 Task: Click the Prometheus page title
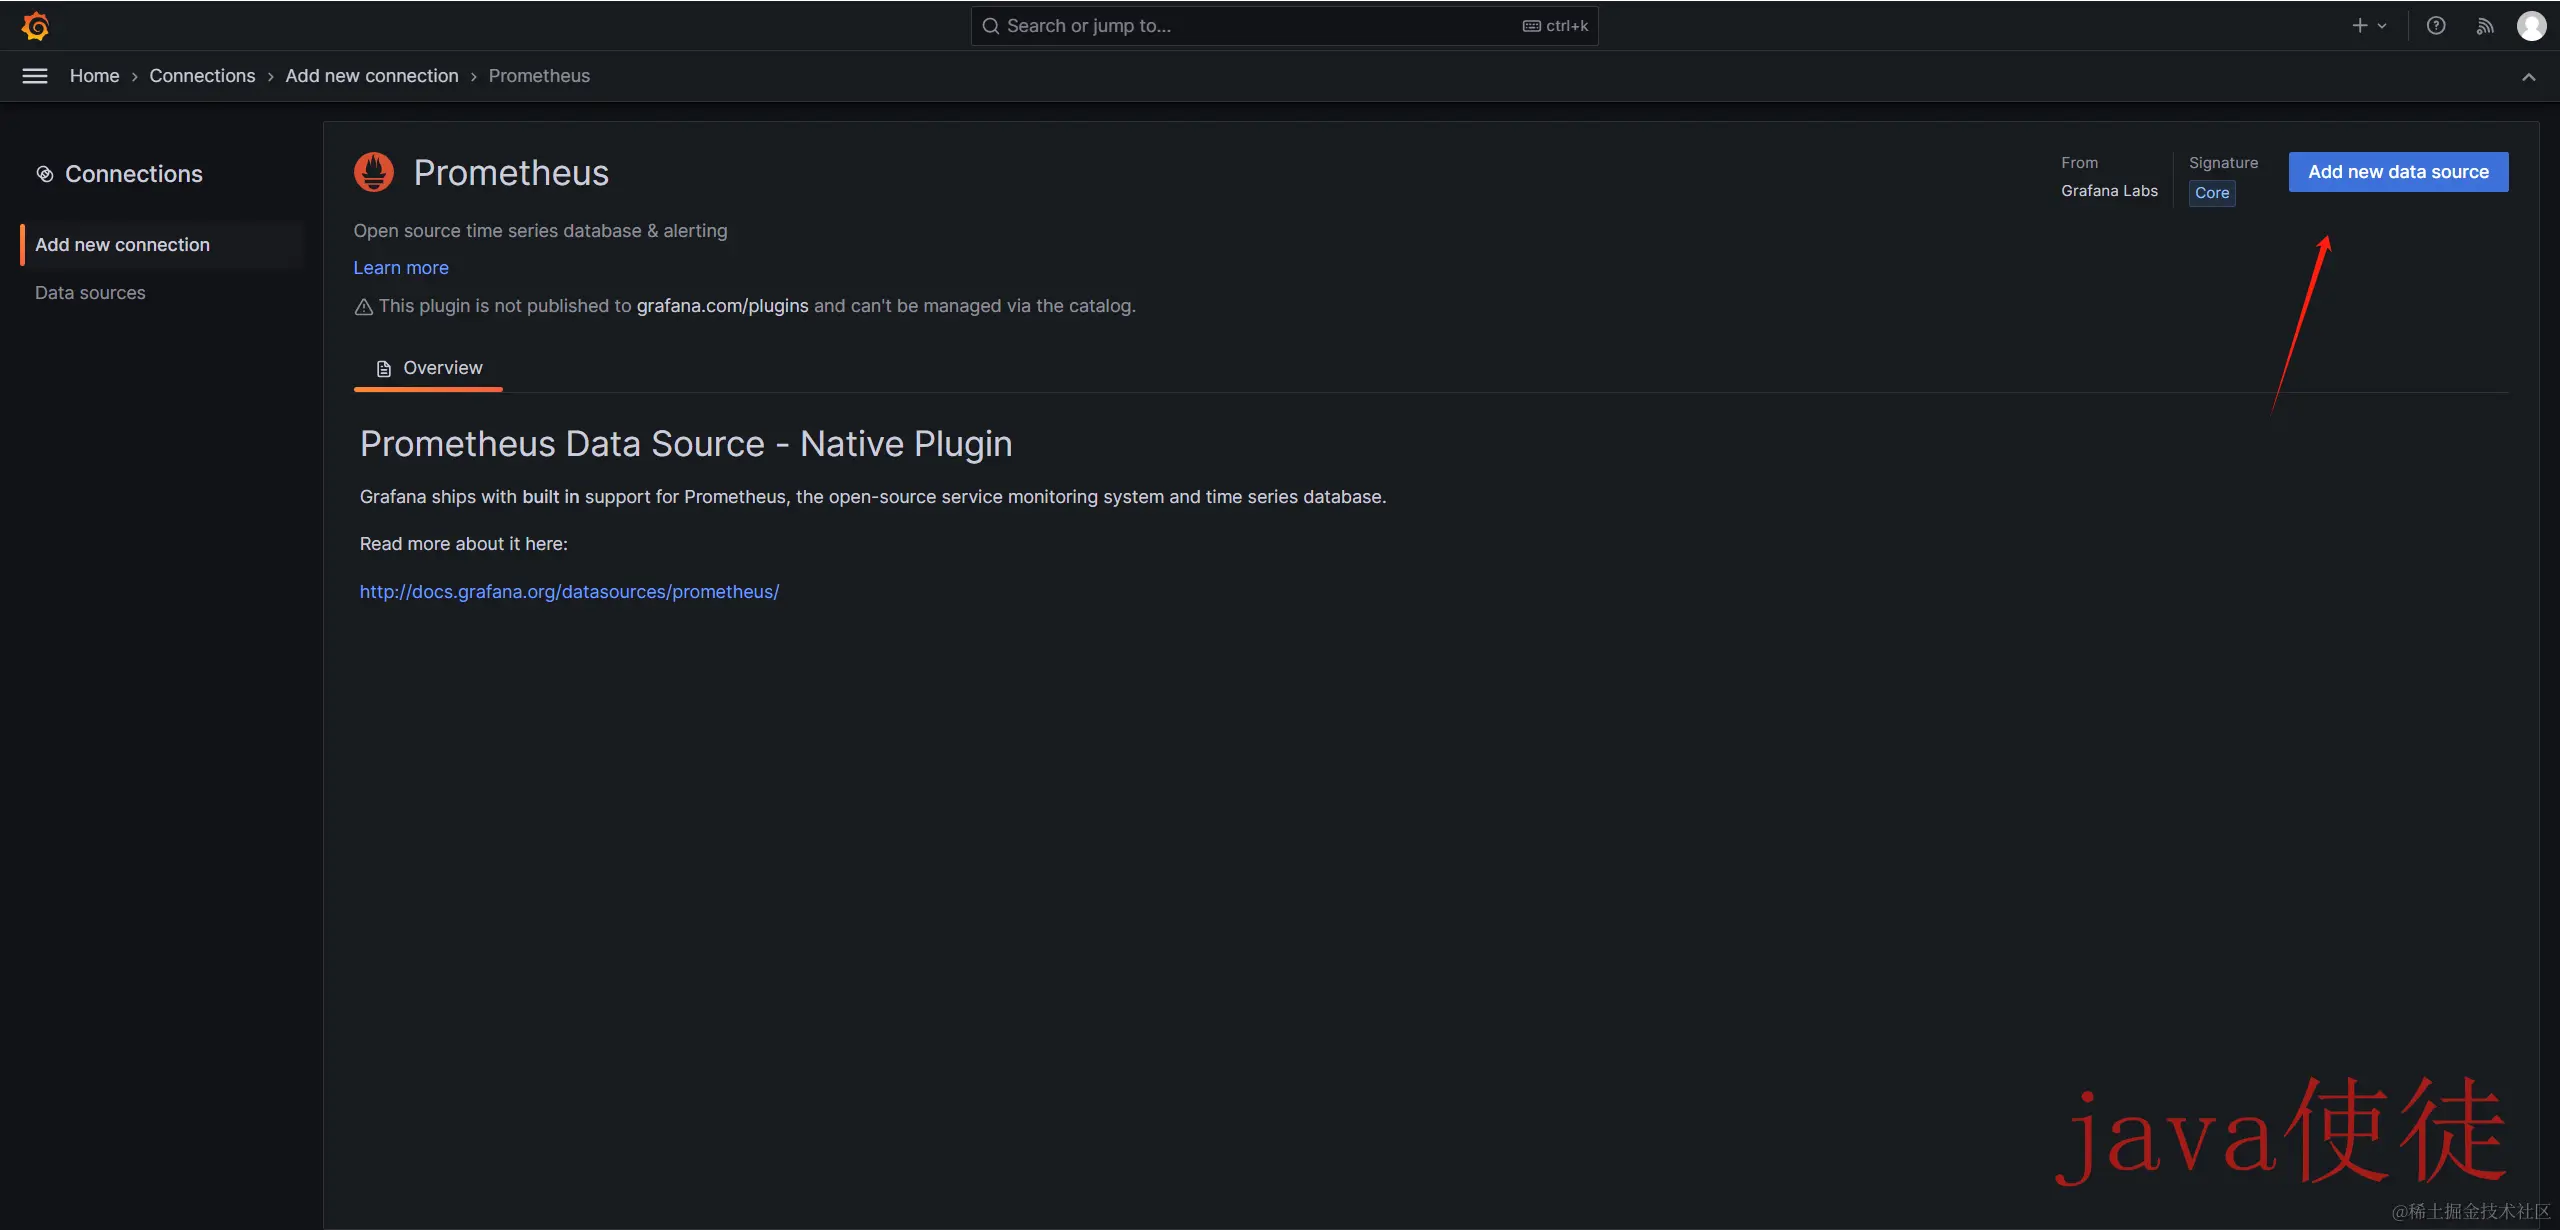tap(511, 173)
